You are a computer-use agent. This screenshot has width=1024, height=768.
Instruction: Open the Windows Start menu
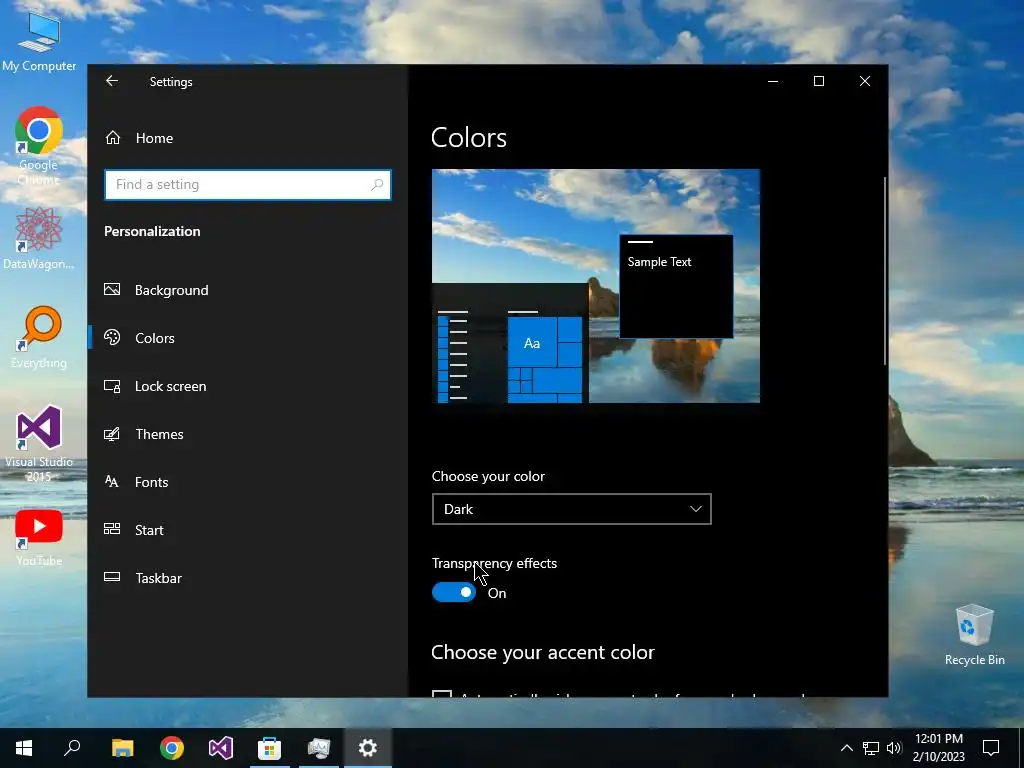point(24,748)
